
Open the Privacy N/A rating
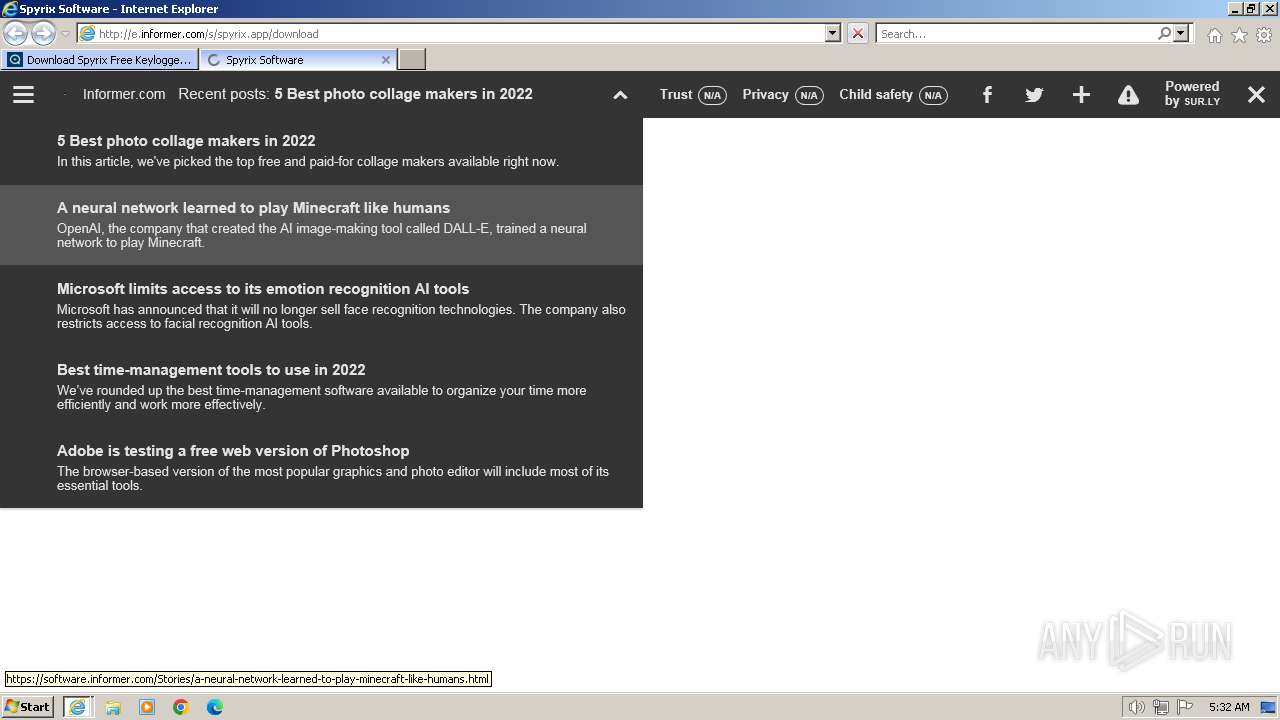pyautogui.click(x=782, y=95)
